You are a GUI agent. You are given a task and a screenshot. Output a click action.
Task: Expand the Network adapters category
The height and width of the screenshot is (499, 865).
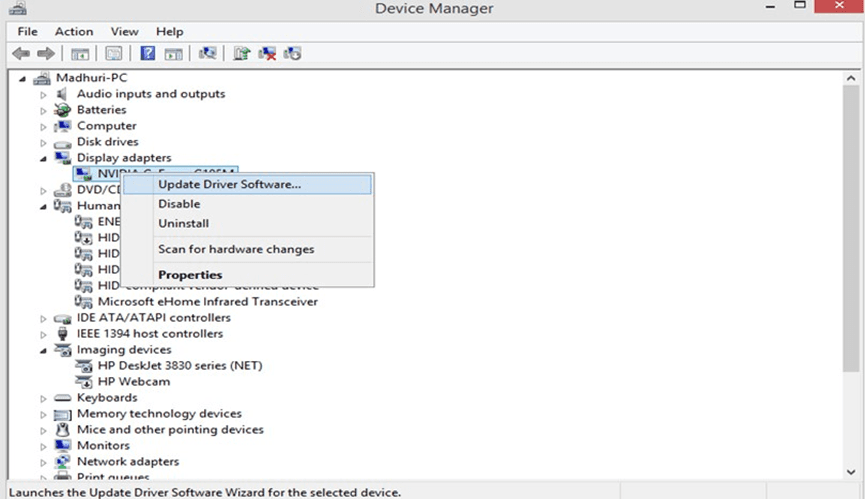click(x=43, y=462)
